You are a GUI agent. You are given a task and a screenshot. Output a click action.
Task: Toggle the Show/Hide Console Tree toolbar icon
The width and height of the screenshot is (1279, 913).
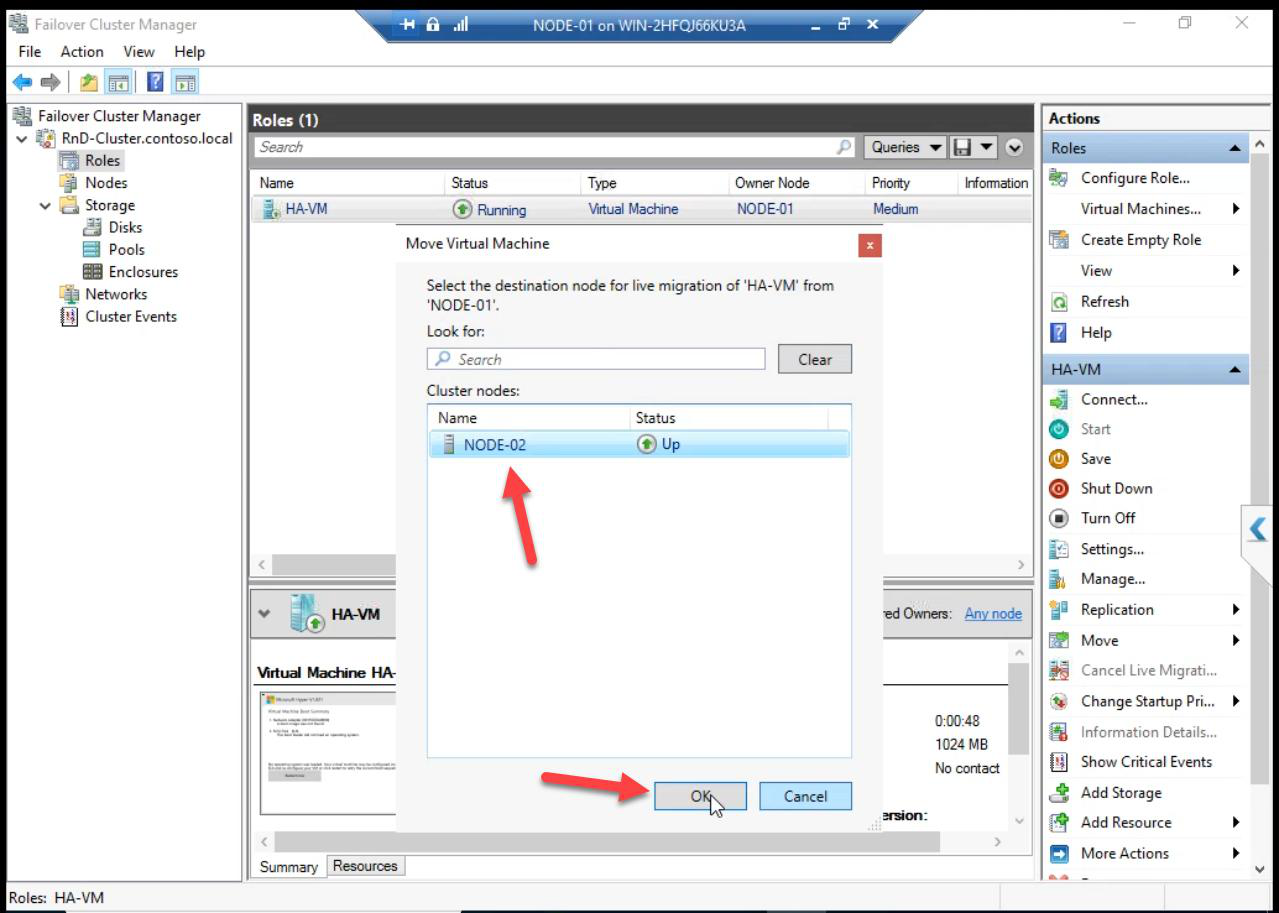coord(117,83)
